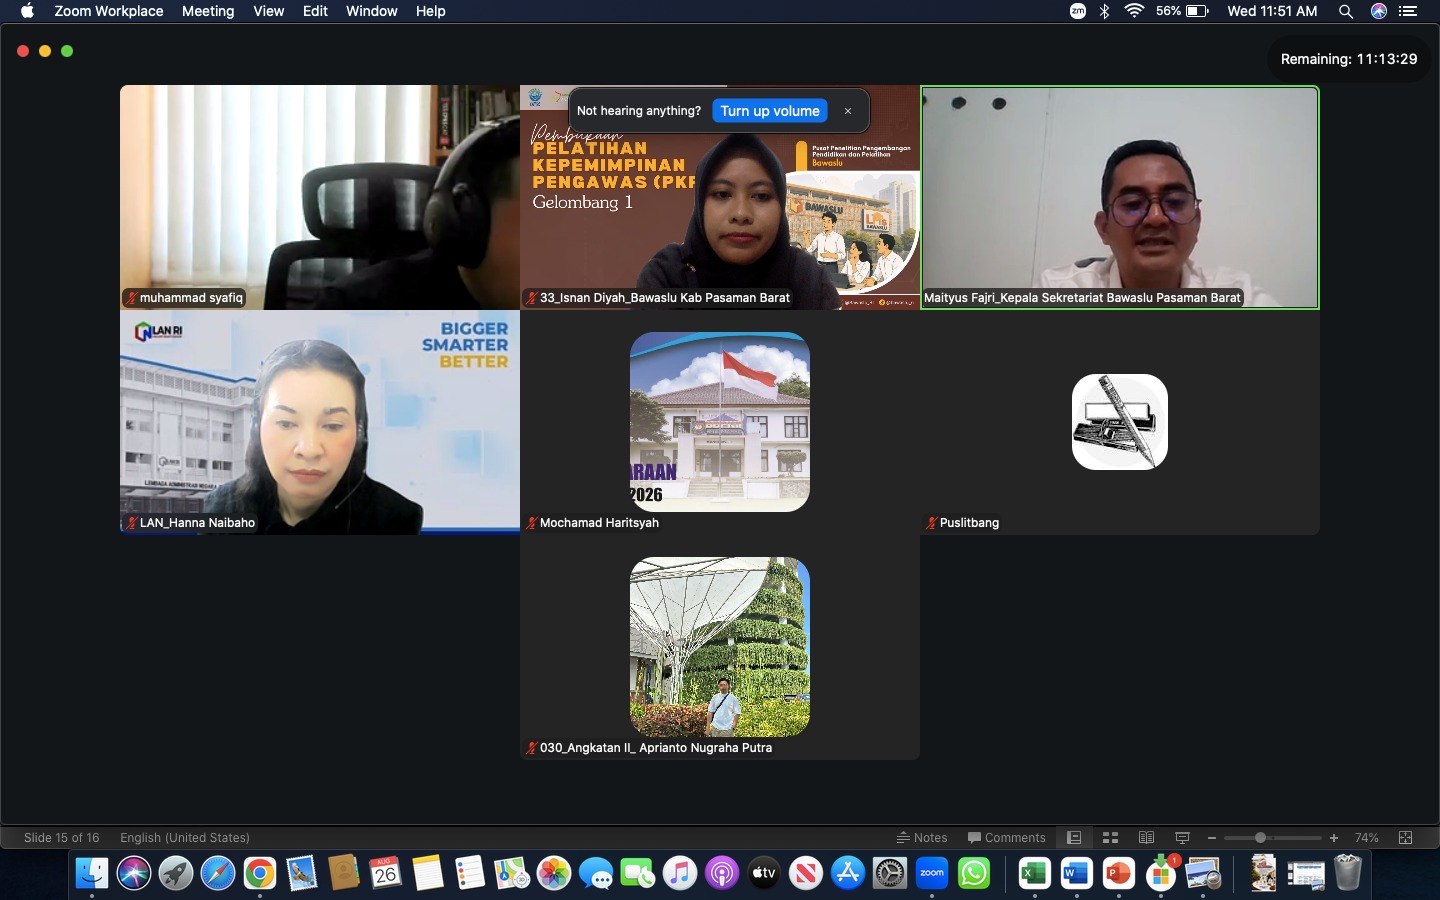Open Reminders in the Dock
The height and width of the screenshot is (900, 1440).
[x=470, y=873]
